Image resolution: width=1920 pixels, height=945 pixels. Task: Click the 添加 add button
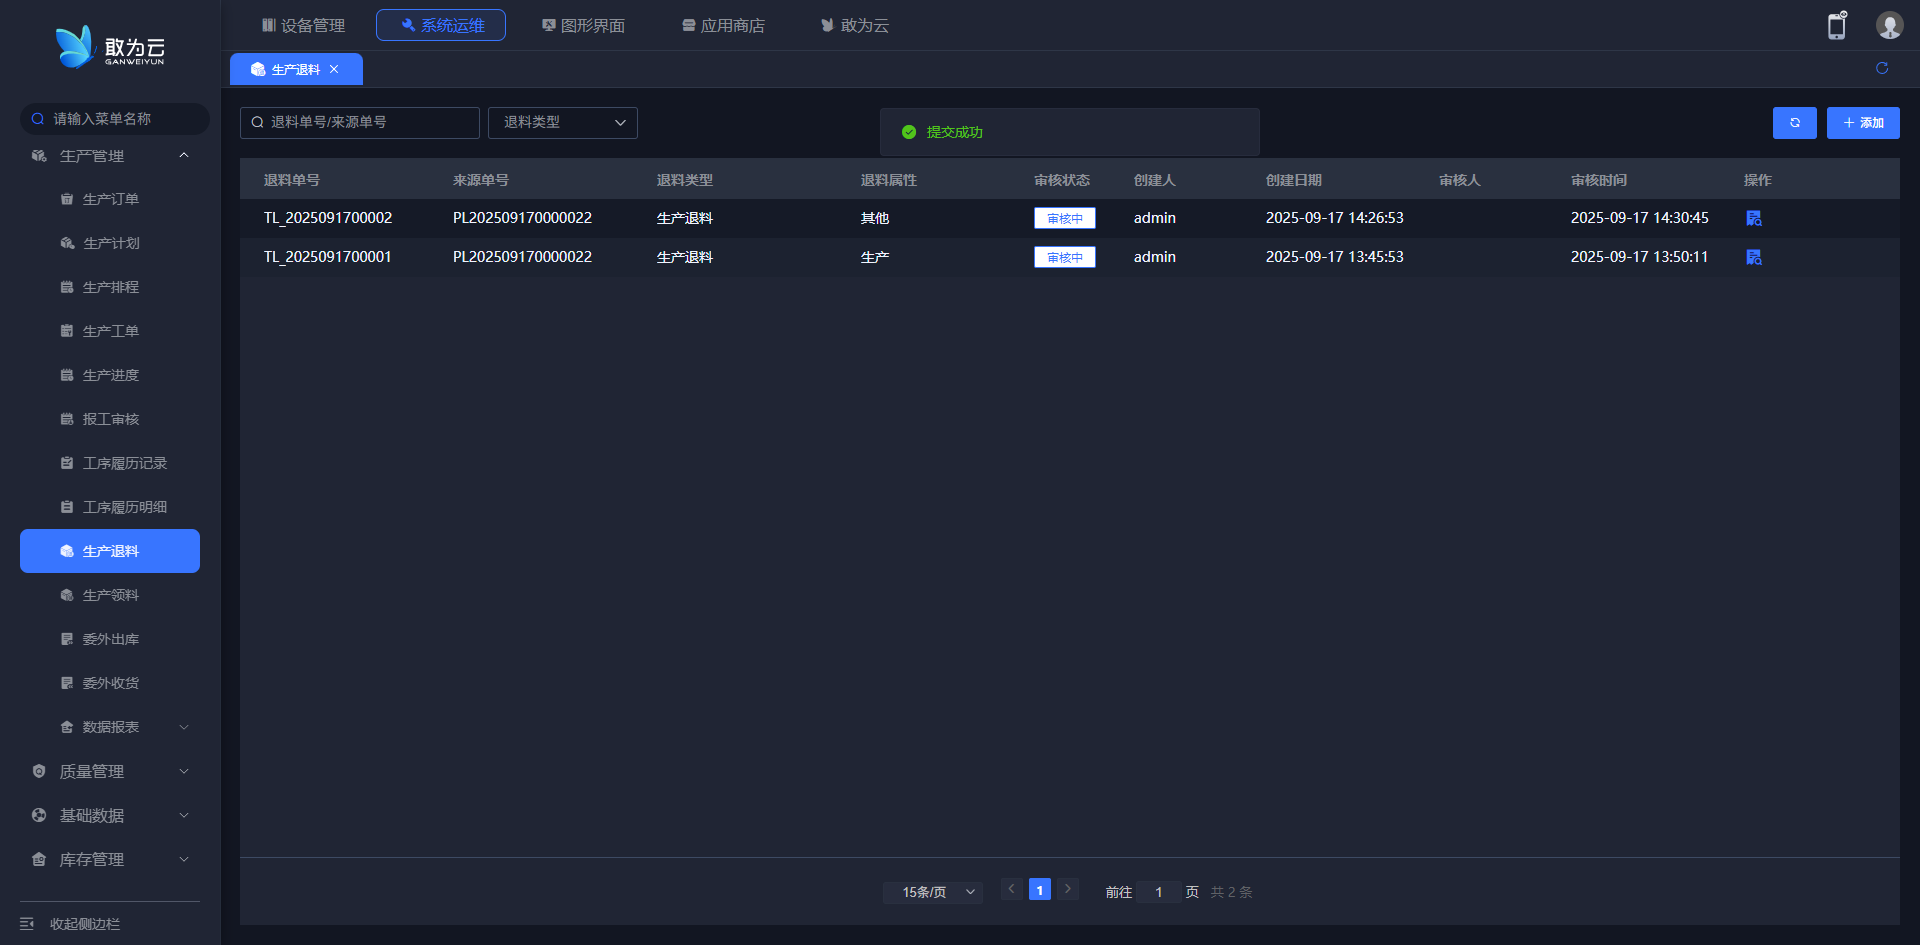click(1862, 123)
